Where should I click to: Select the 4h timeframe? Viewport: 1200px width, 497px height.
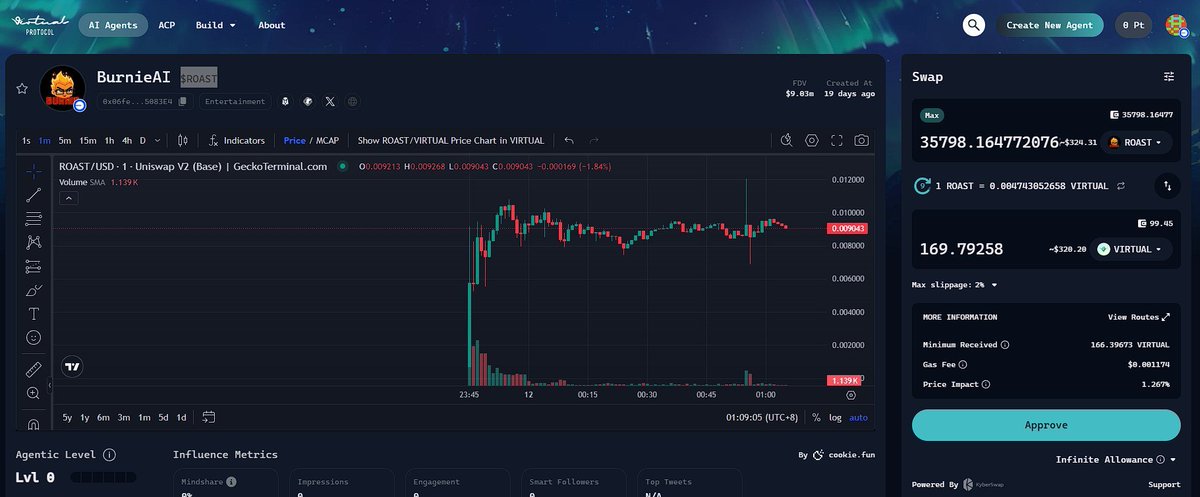(127, 141)
